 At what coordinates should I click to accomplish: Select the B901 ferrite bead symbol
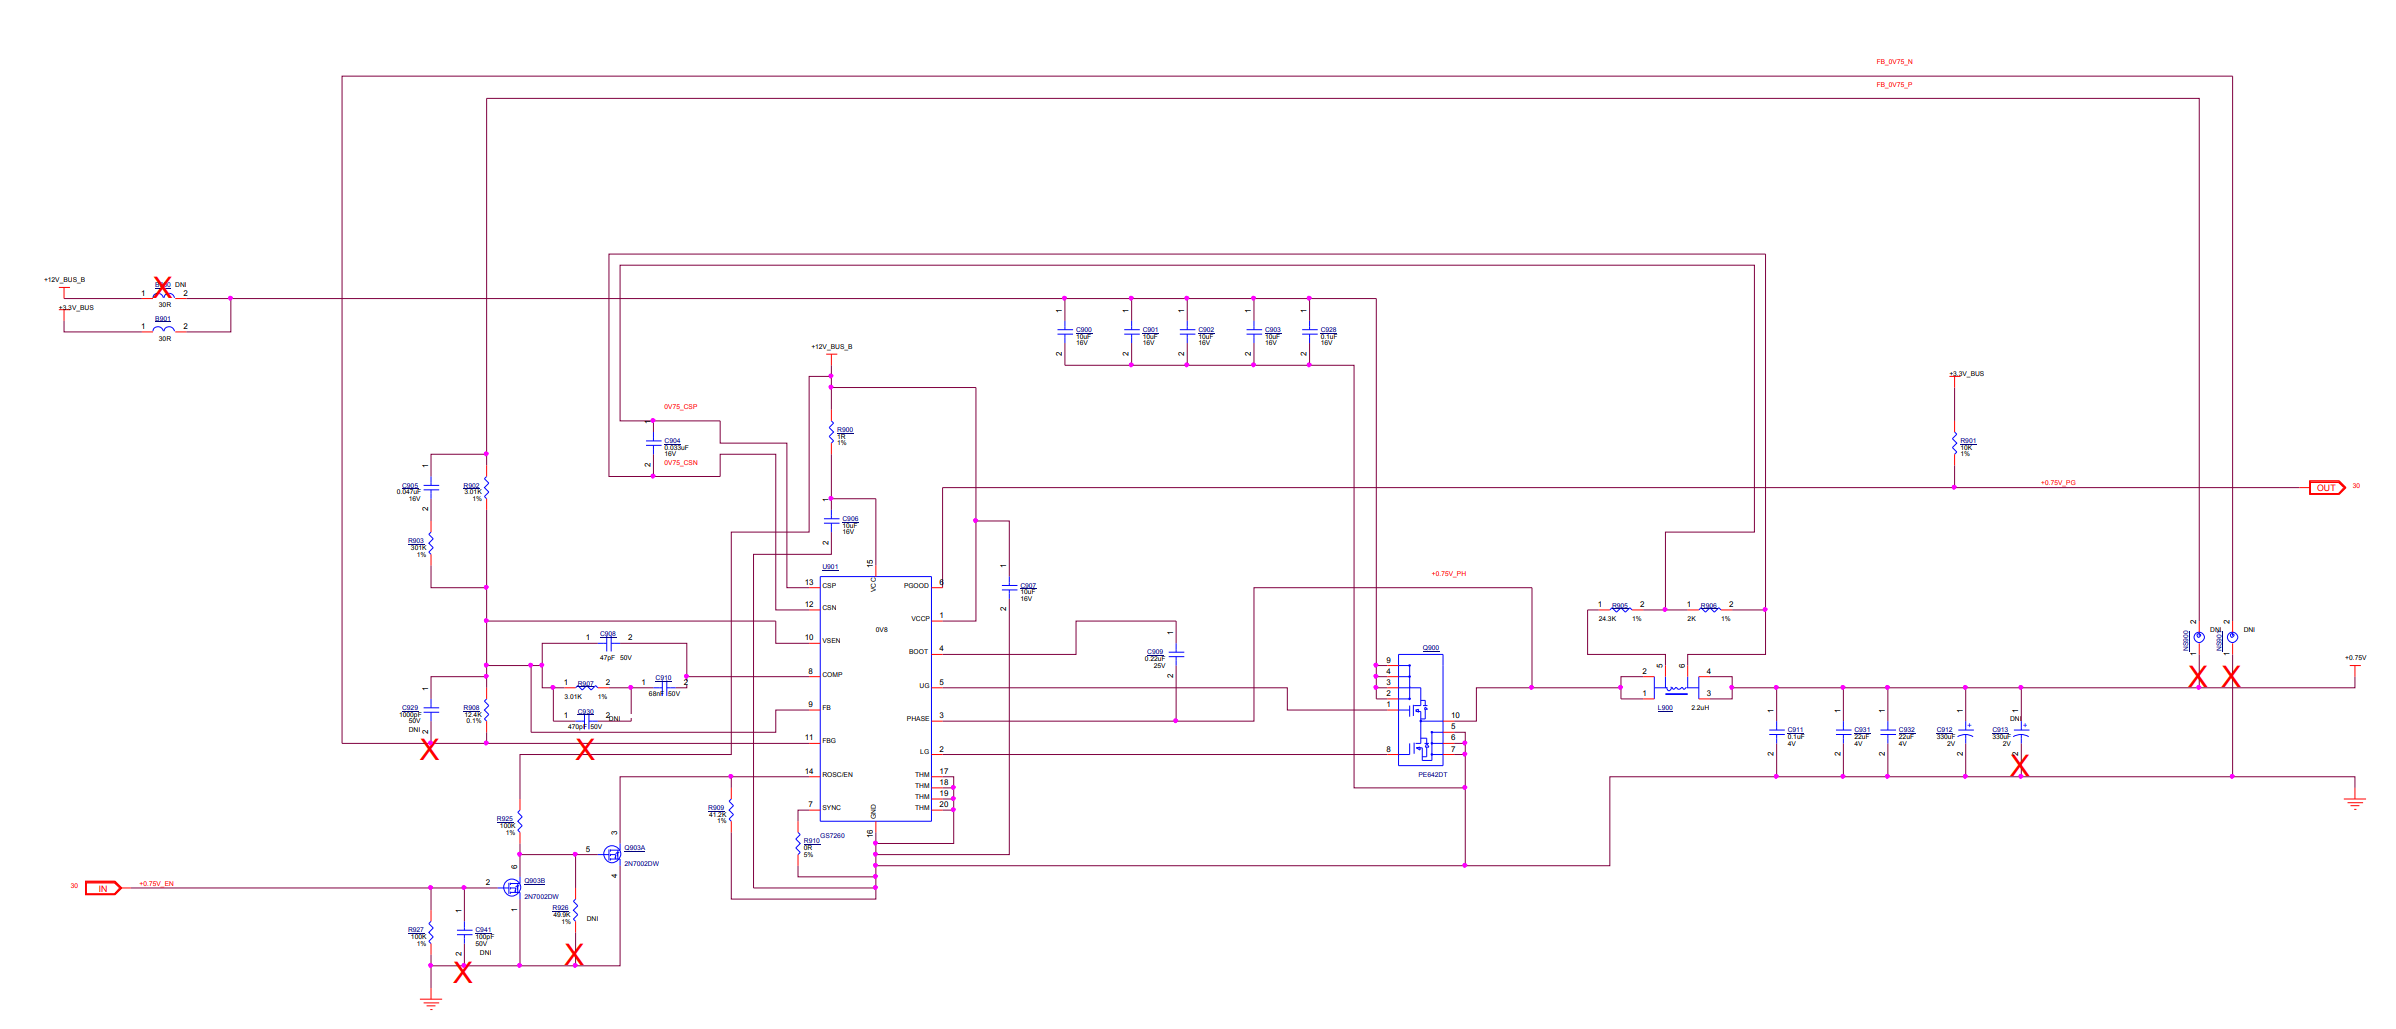click(164, 328)
